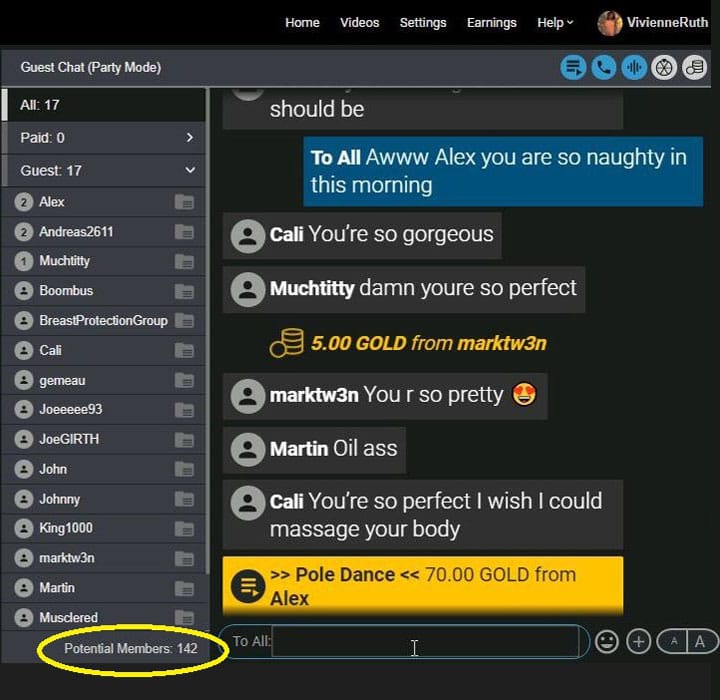Click the plus circle icon beside input

coord(638,641)
